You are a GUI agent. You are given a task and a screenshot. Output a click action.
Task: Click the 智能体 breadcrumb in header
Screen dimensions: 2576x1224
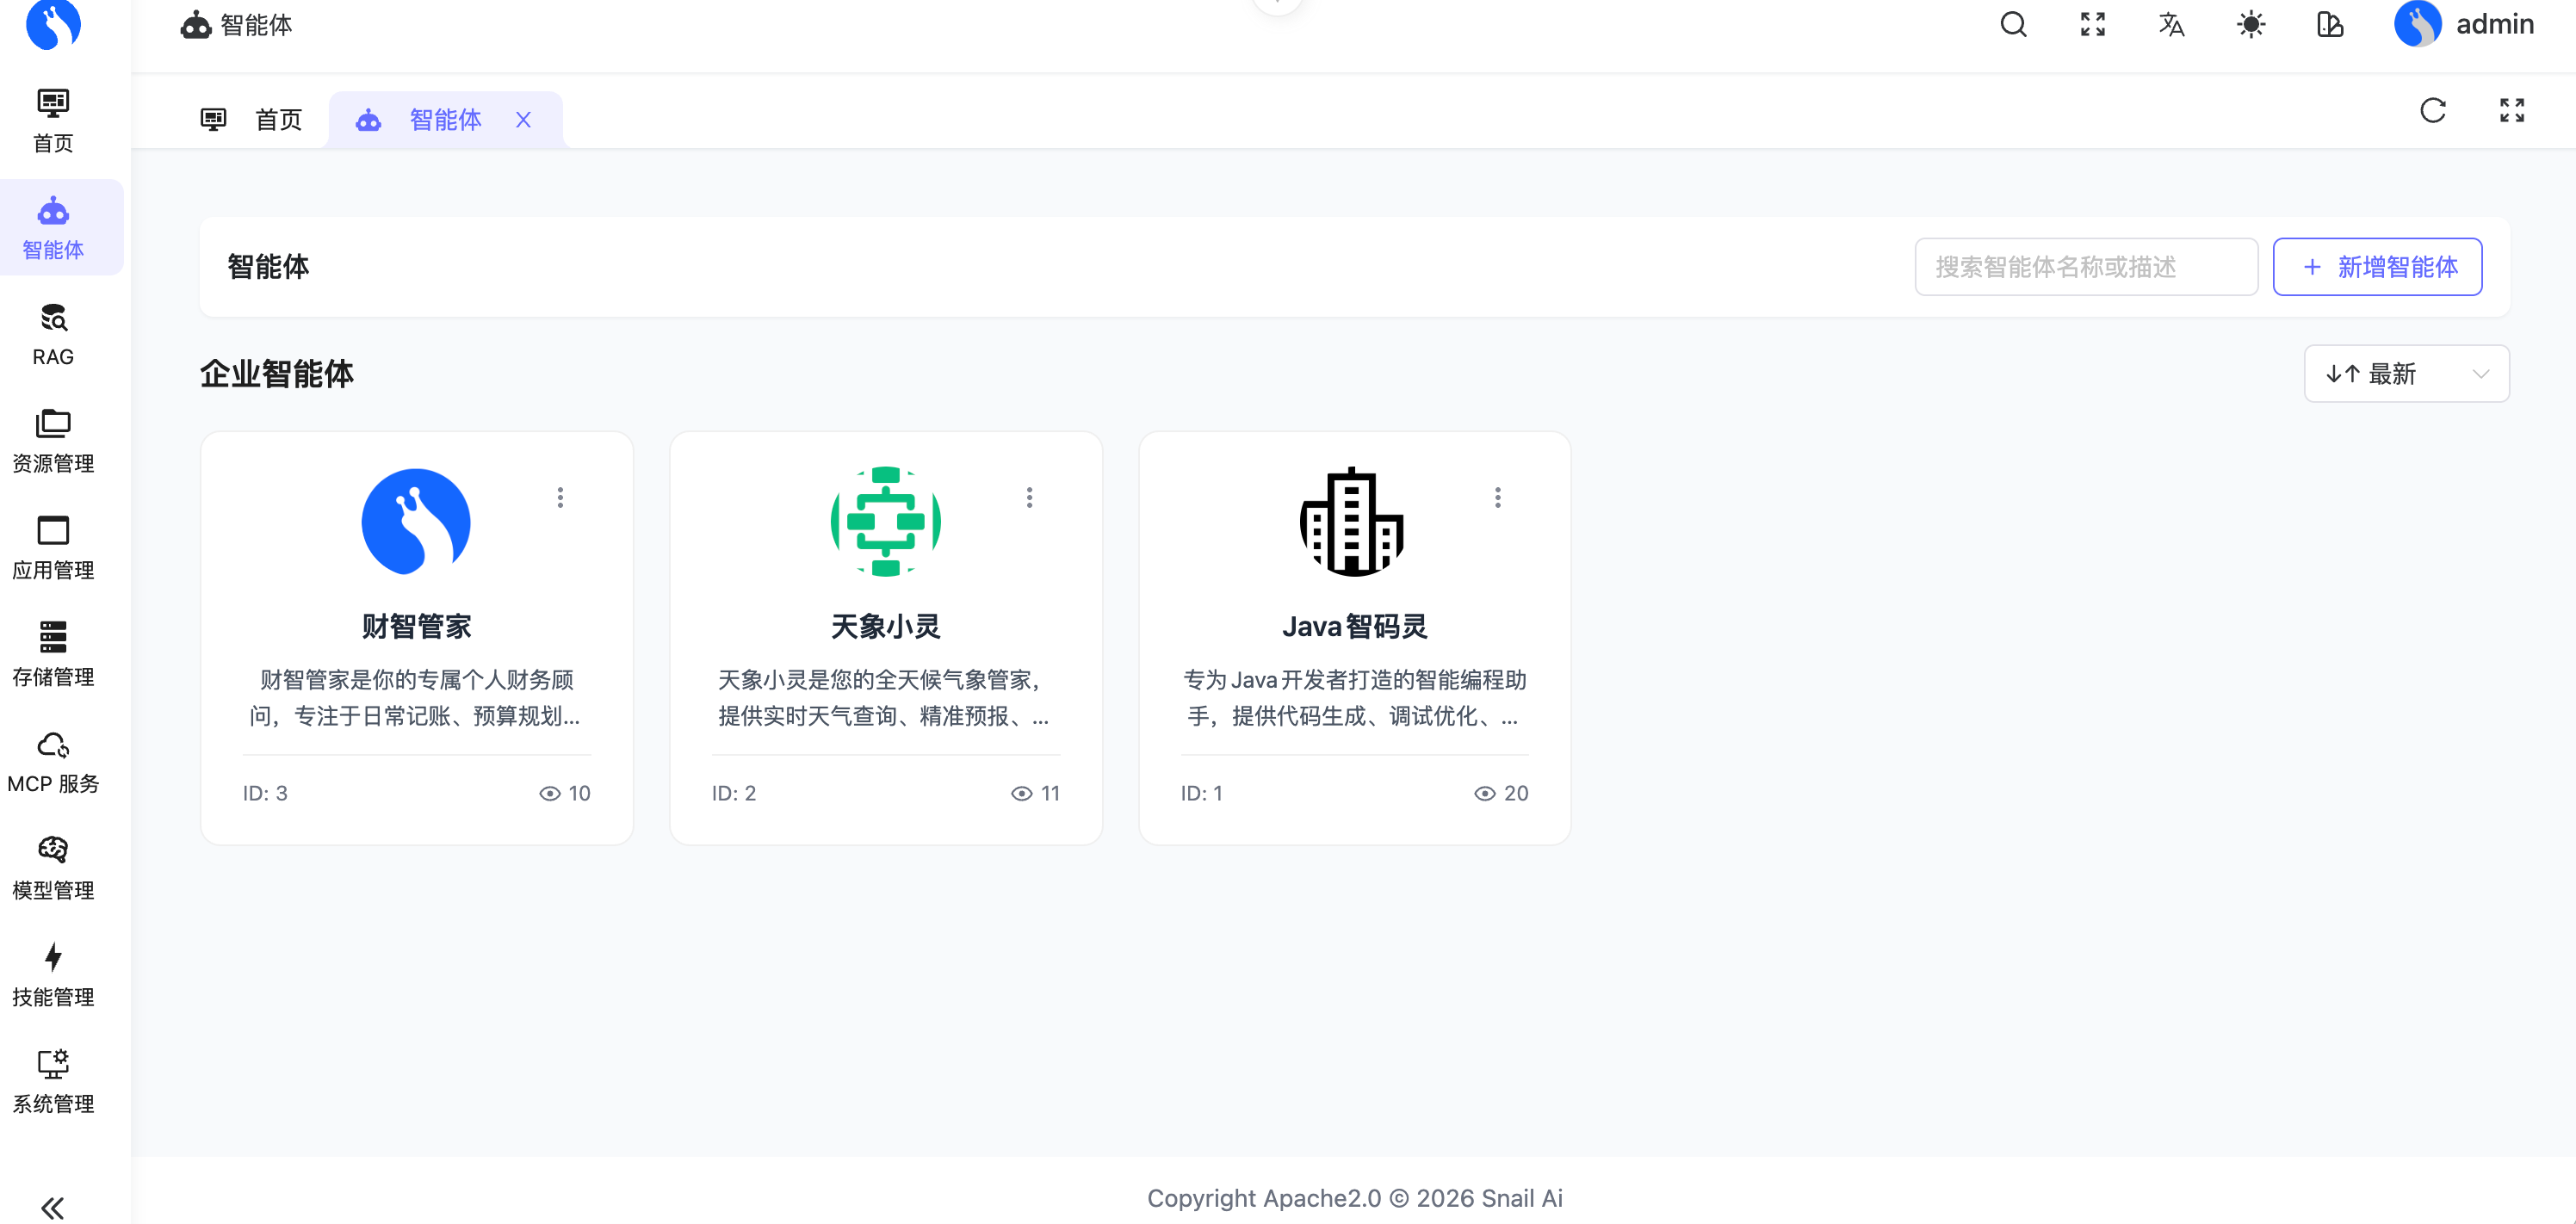click(236, 24)
